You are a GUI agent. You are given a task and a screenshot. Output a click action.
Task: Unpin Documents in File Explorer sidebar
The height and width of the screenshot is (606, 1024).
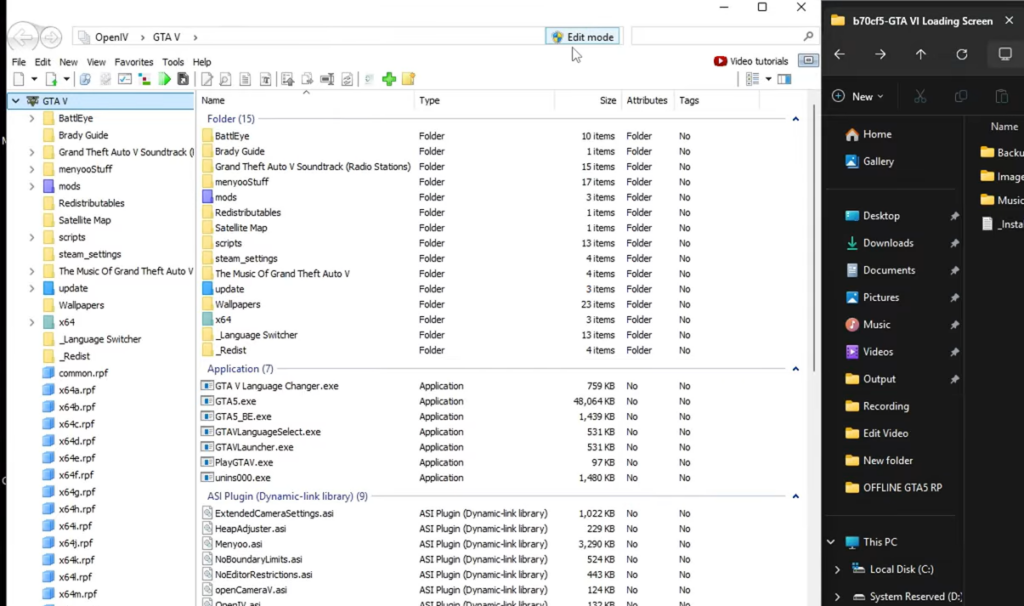click(955, 270)
